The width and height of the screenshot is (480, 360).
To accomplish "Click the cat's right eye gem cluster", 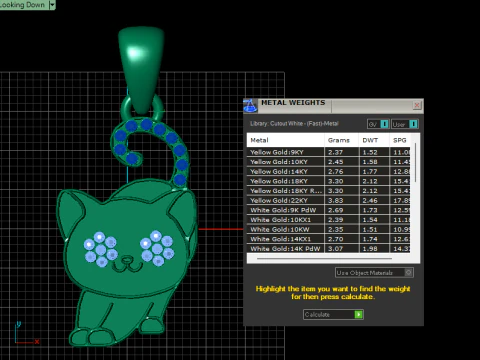I will coord(157,248).
